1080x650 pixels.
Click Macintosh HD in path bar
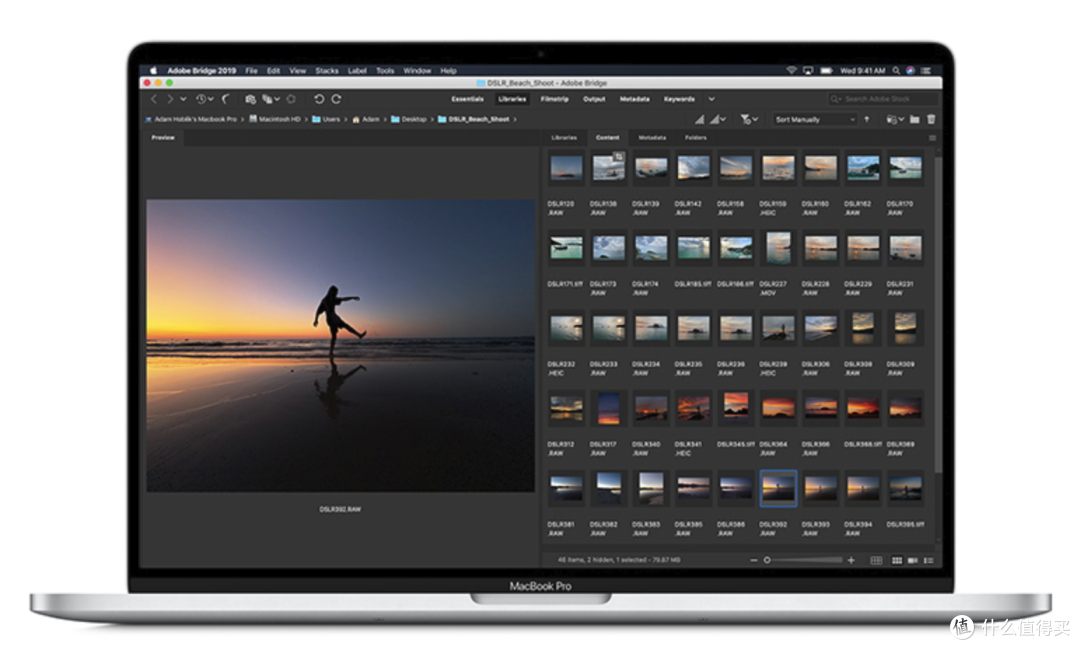(275, 119)
